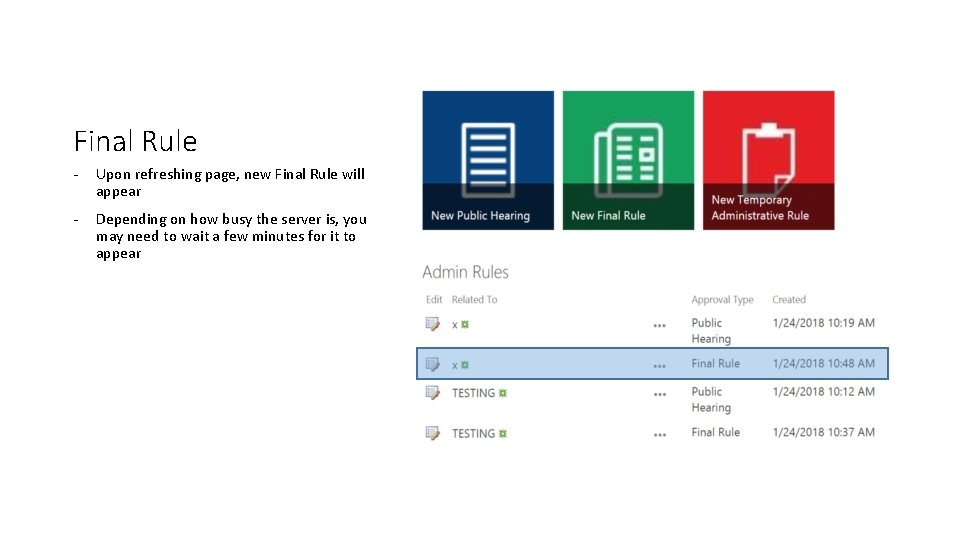This screenshot has height=540, width=960.
Task: Edit the TESTING 10:37 AM row
Action: point(432,433)
